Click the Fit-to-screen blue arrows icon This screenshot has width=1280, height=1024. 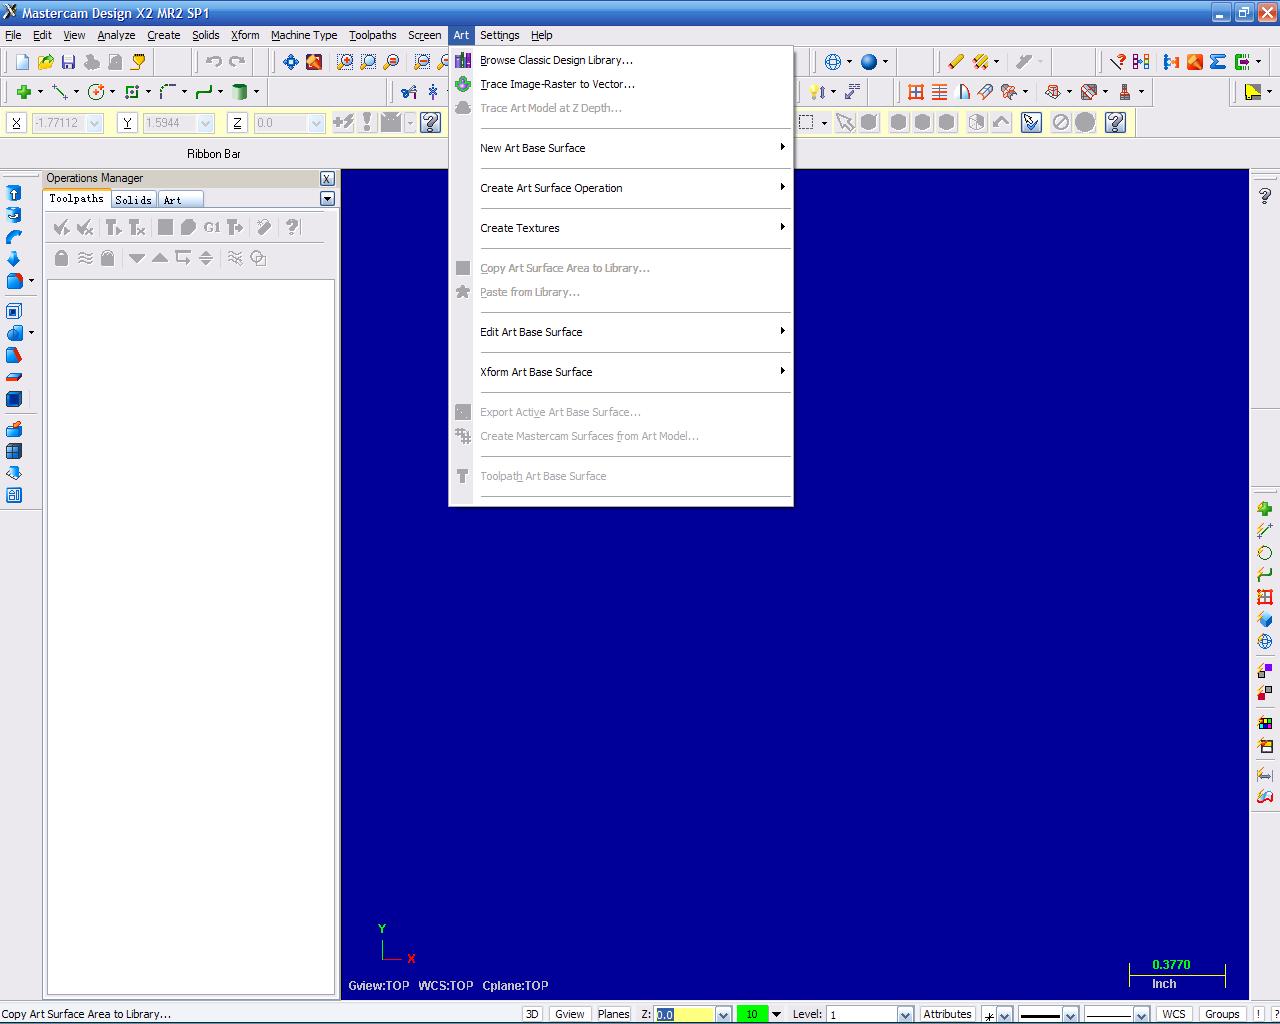[x=290, y=62]
